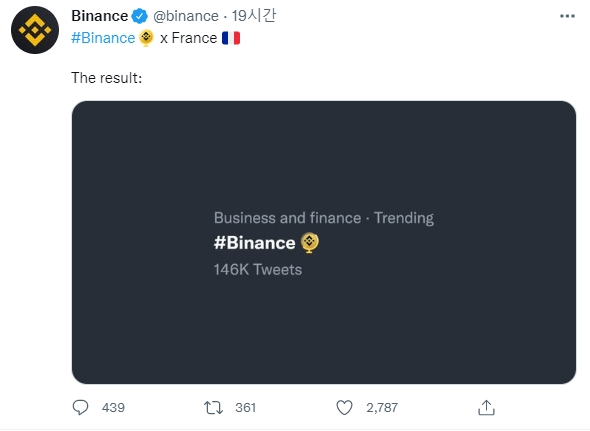
Task: Click the 439 replies count
Action: click(113, 408)
